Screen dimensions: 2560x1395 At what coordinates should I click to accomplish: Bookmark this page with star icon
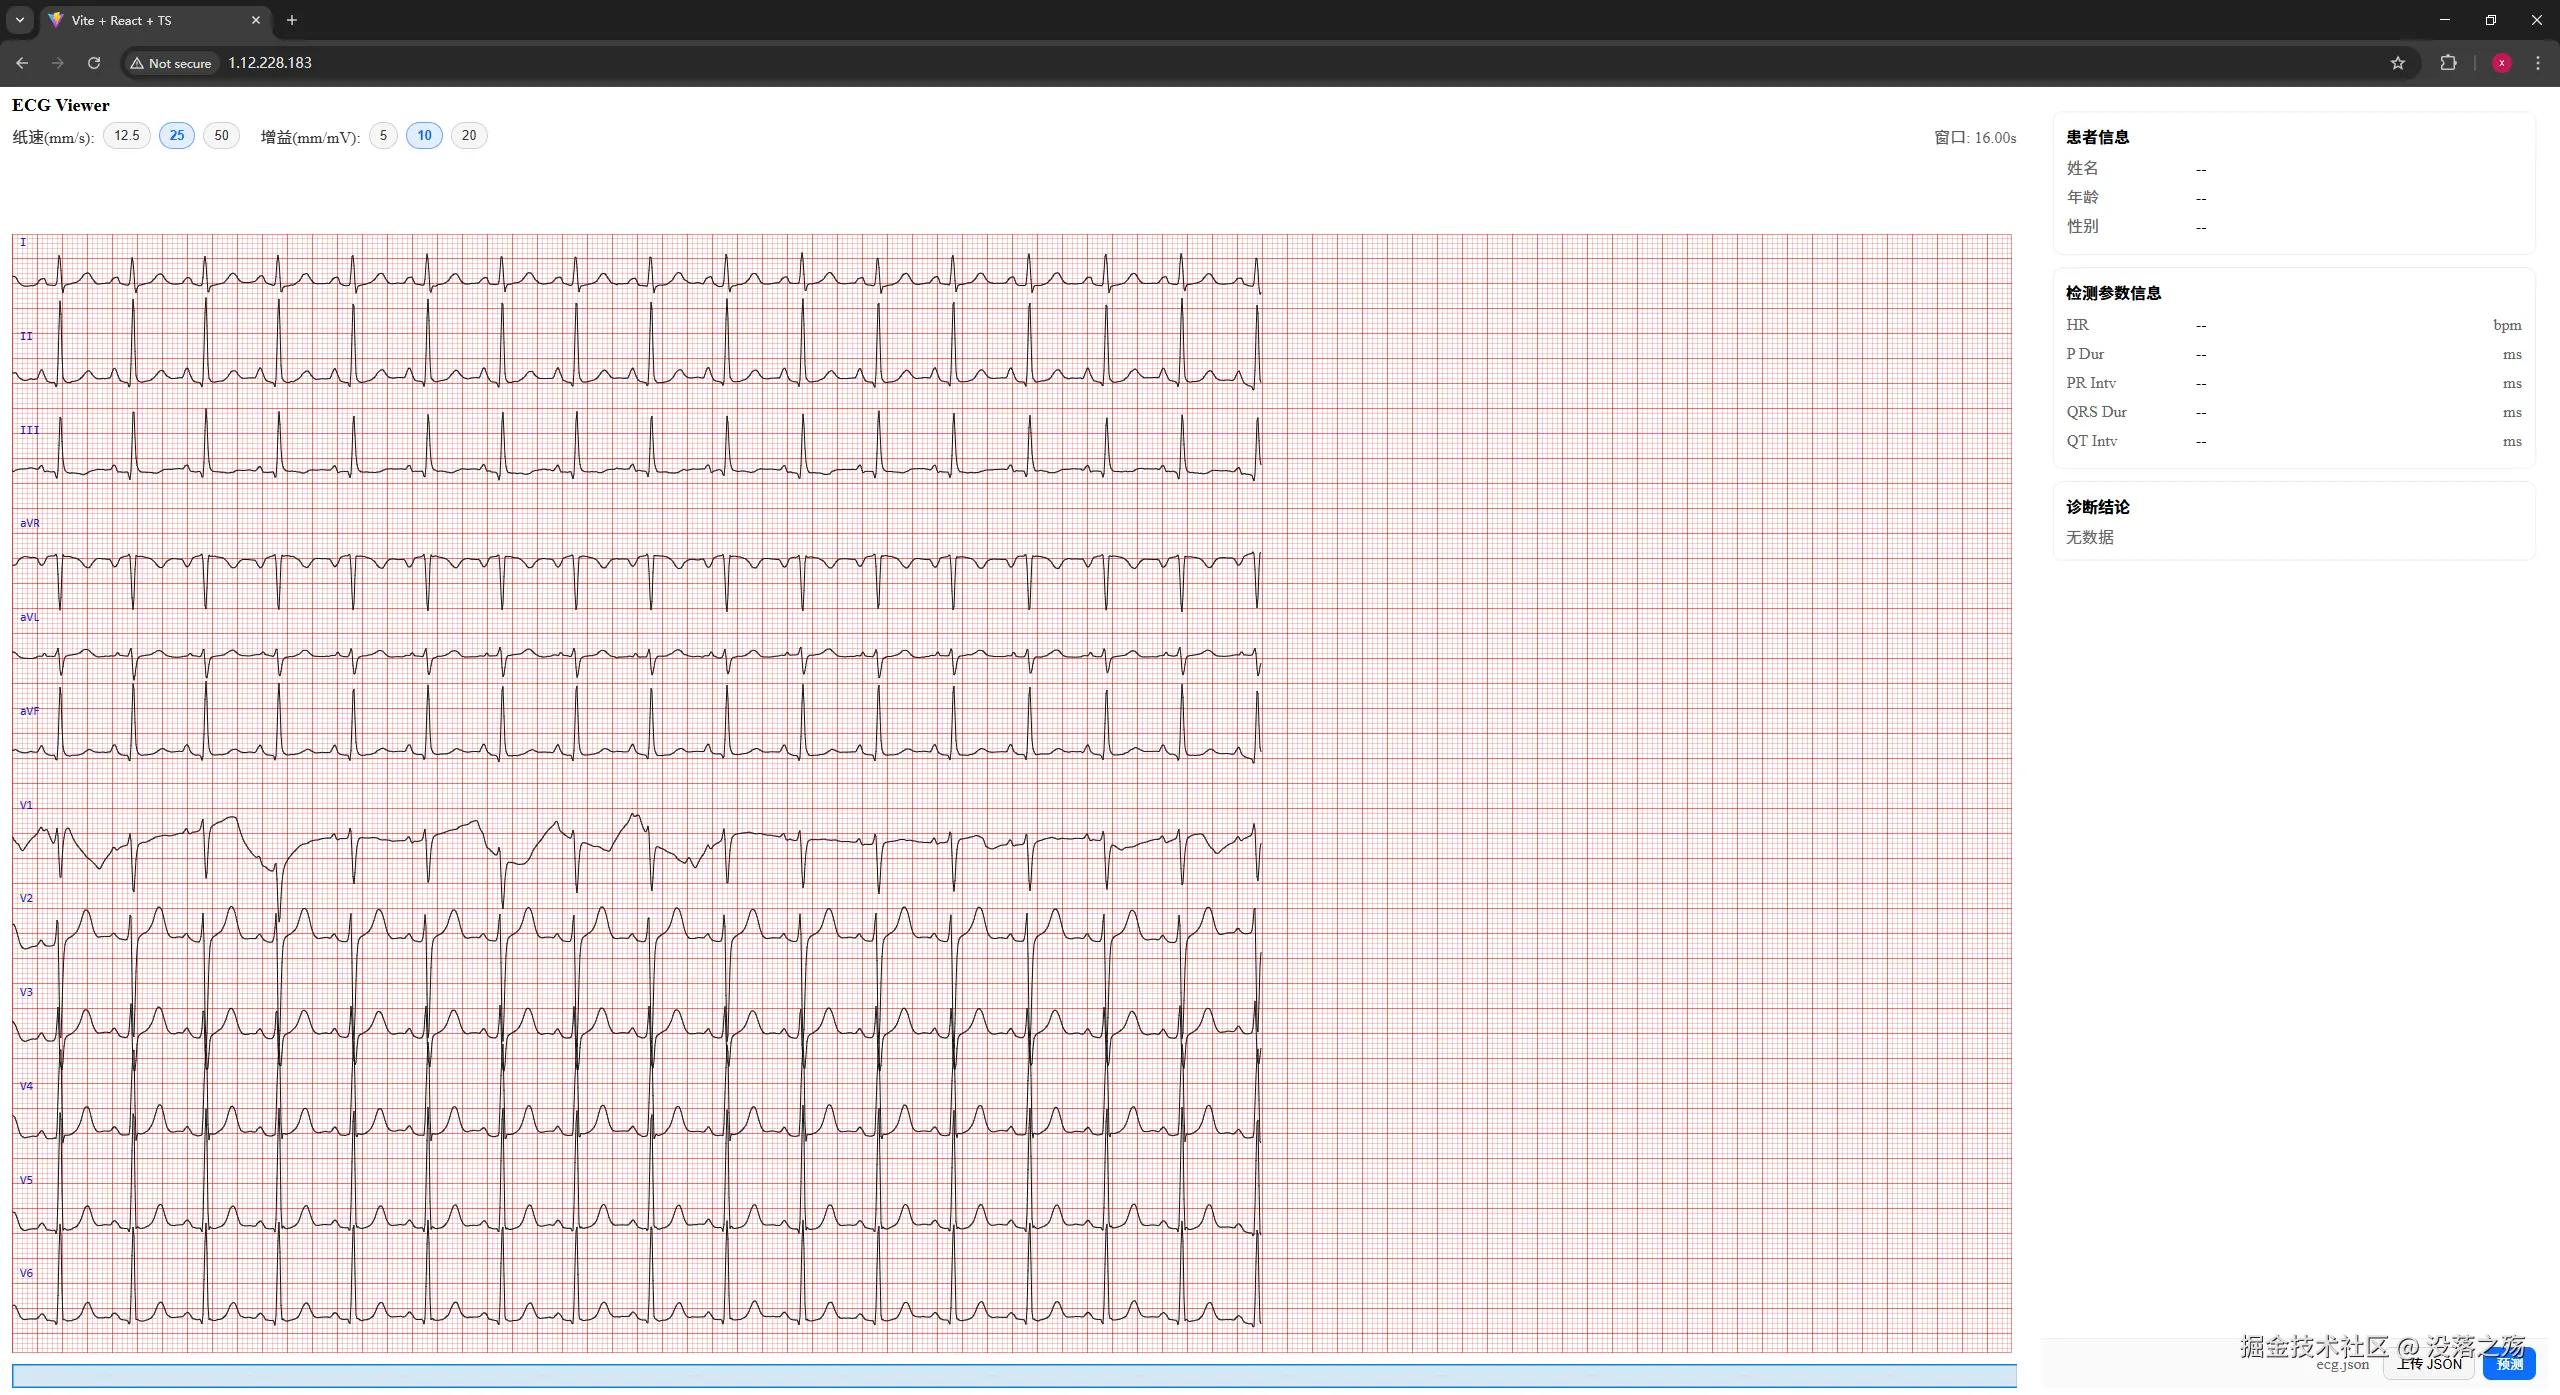coord(2398,63)
